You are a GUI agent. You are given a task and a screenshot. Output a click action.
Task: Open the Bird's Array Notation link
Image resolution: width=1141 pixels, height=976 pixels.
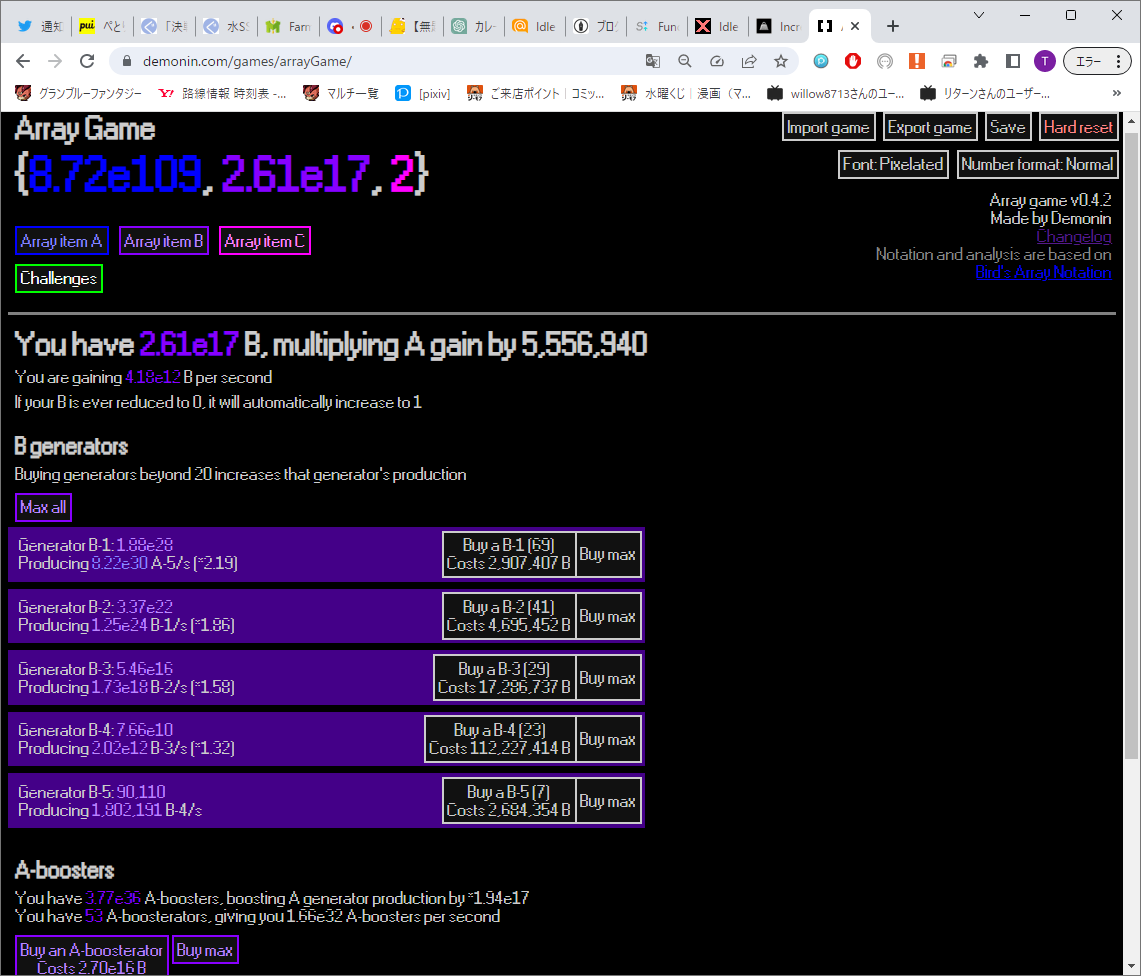coord(1043,272)
